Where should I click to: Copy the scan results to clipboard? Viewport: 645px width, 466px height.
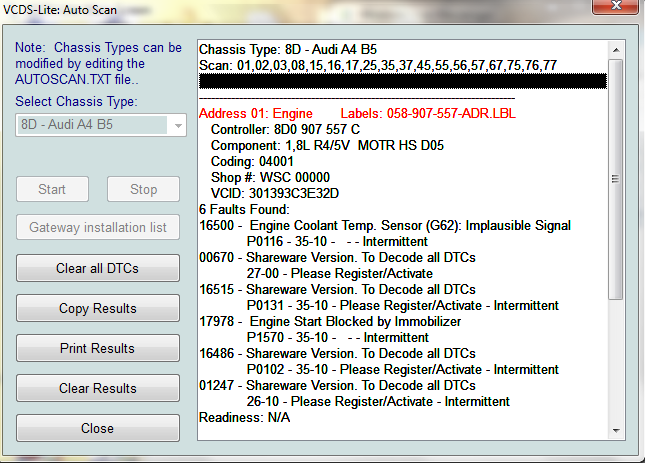(x=98, y=308)
